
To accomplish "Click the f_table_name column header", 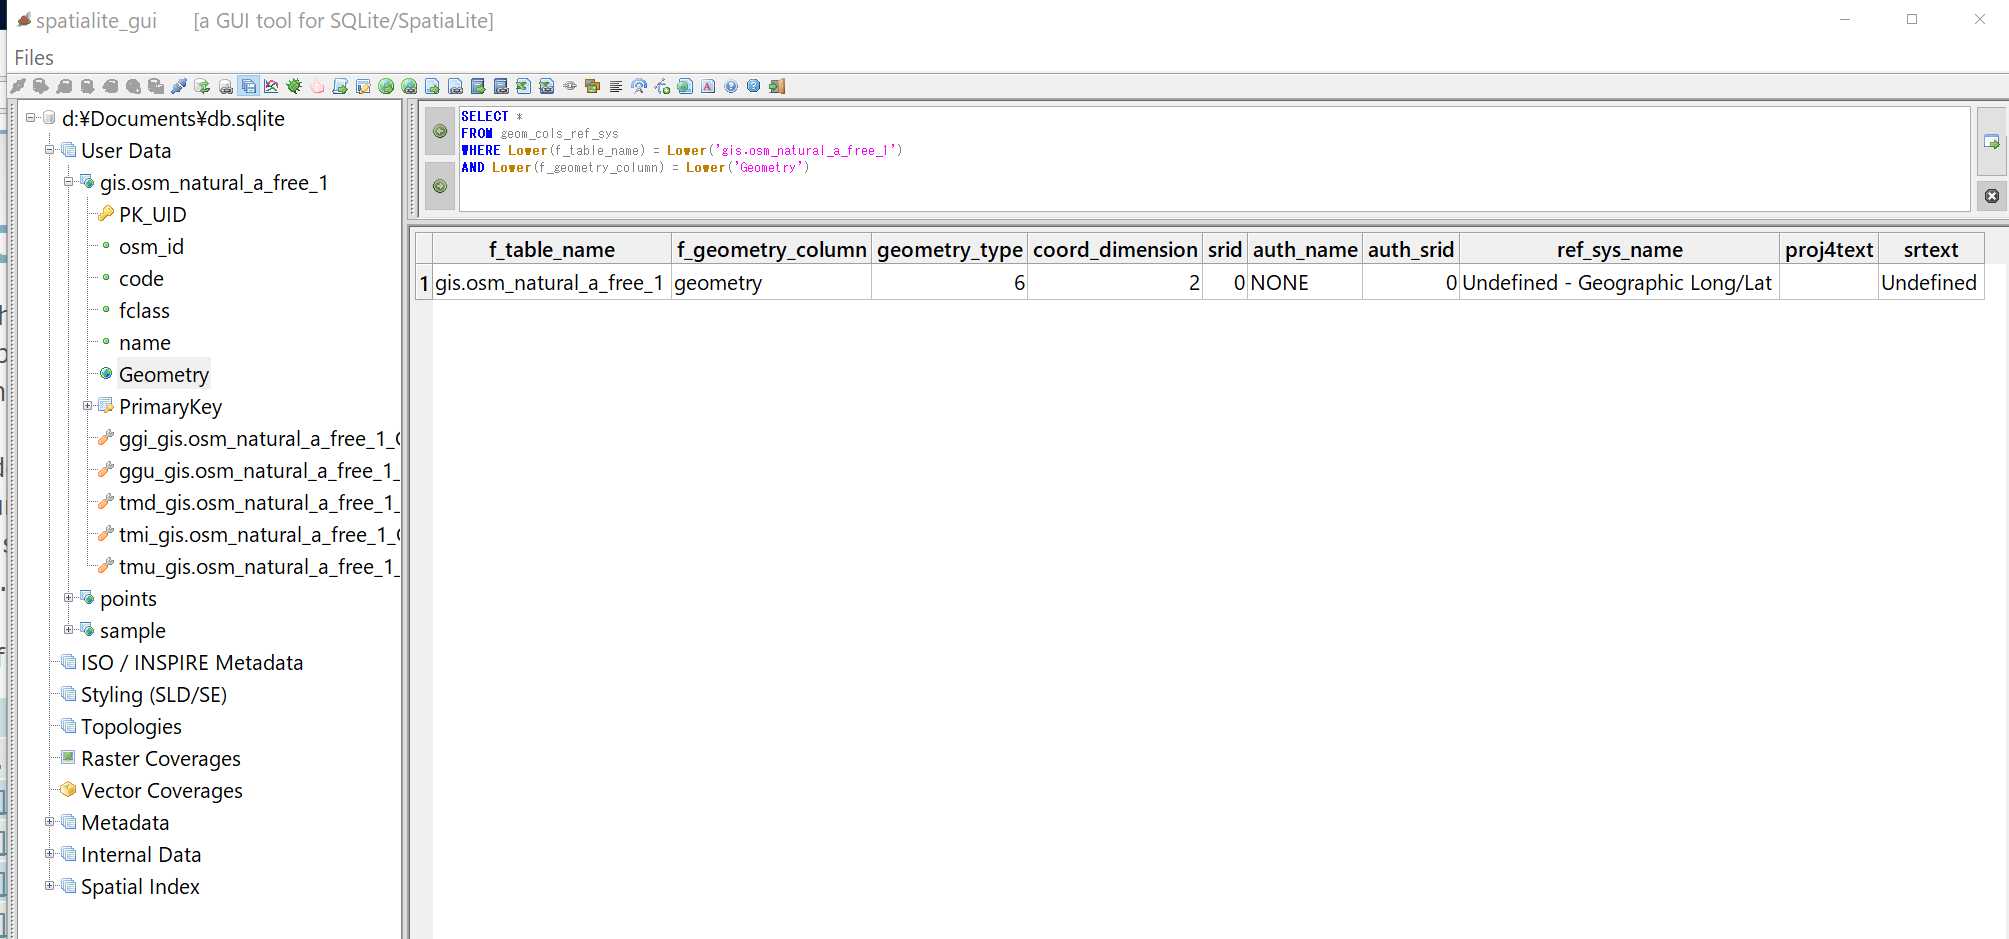I will [x=551, y=250].
